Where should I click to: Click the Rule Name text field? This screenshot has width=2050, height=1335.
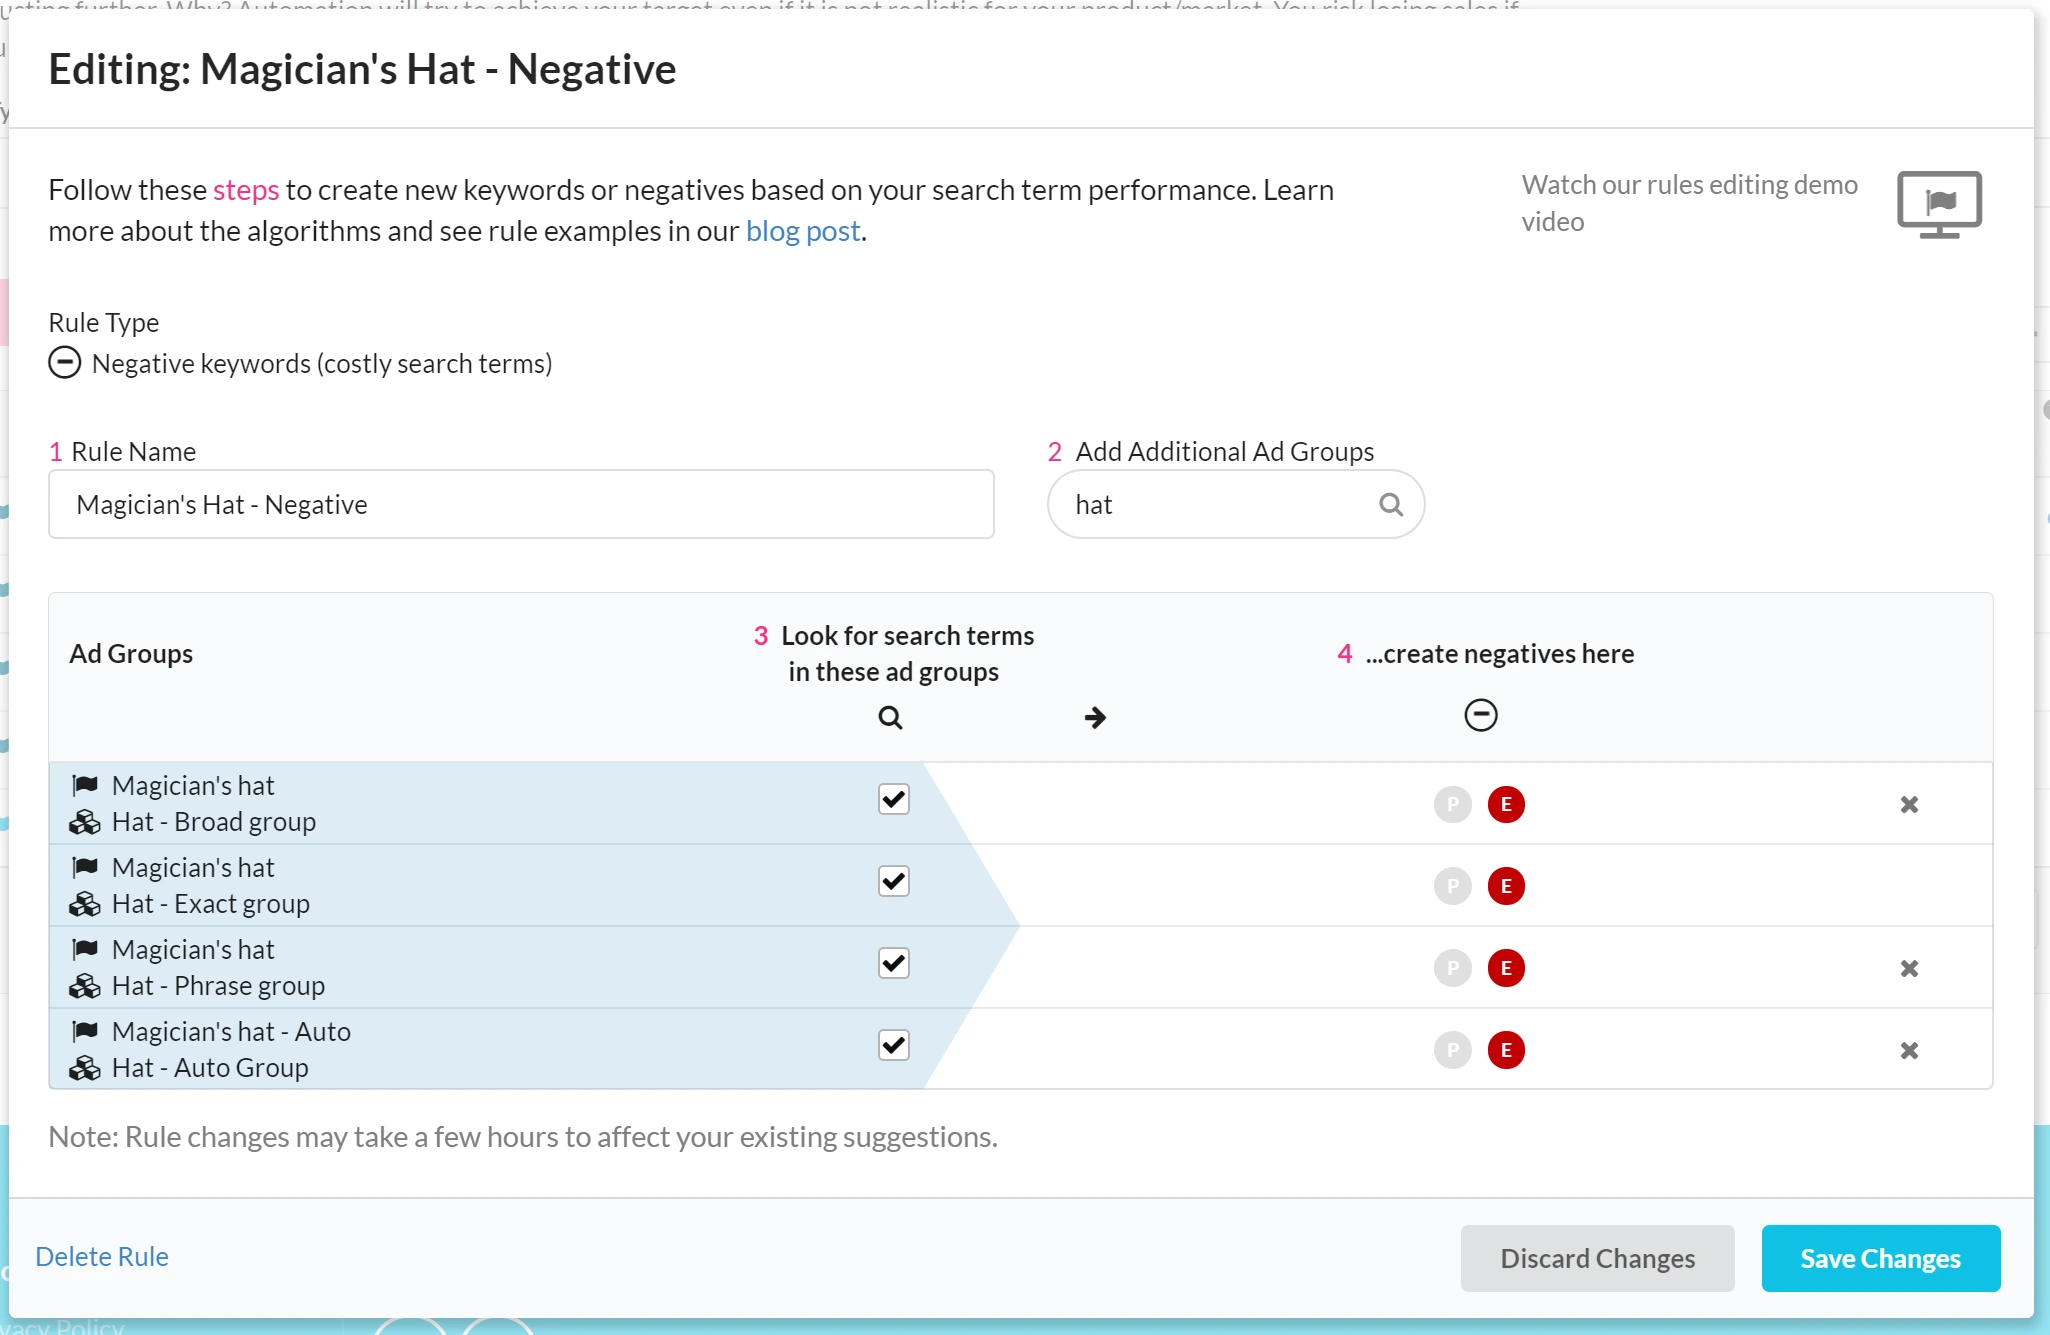tap(520, 505)
